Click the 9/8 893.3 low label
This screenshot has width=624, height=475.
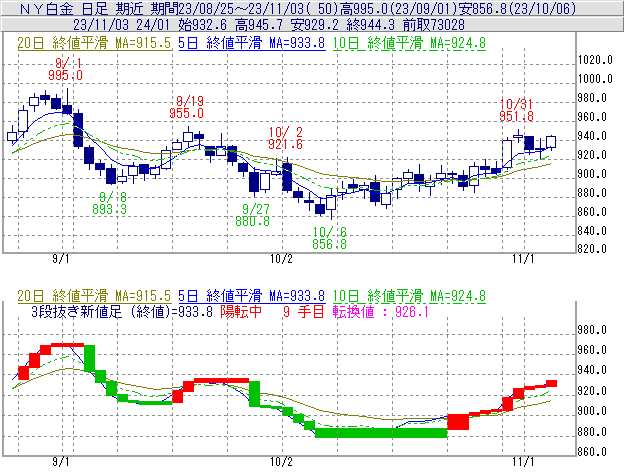click(x=109, y=203)
